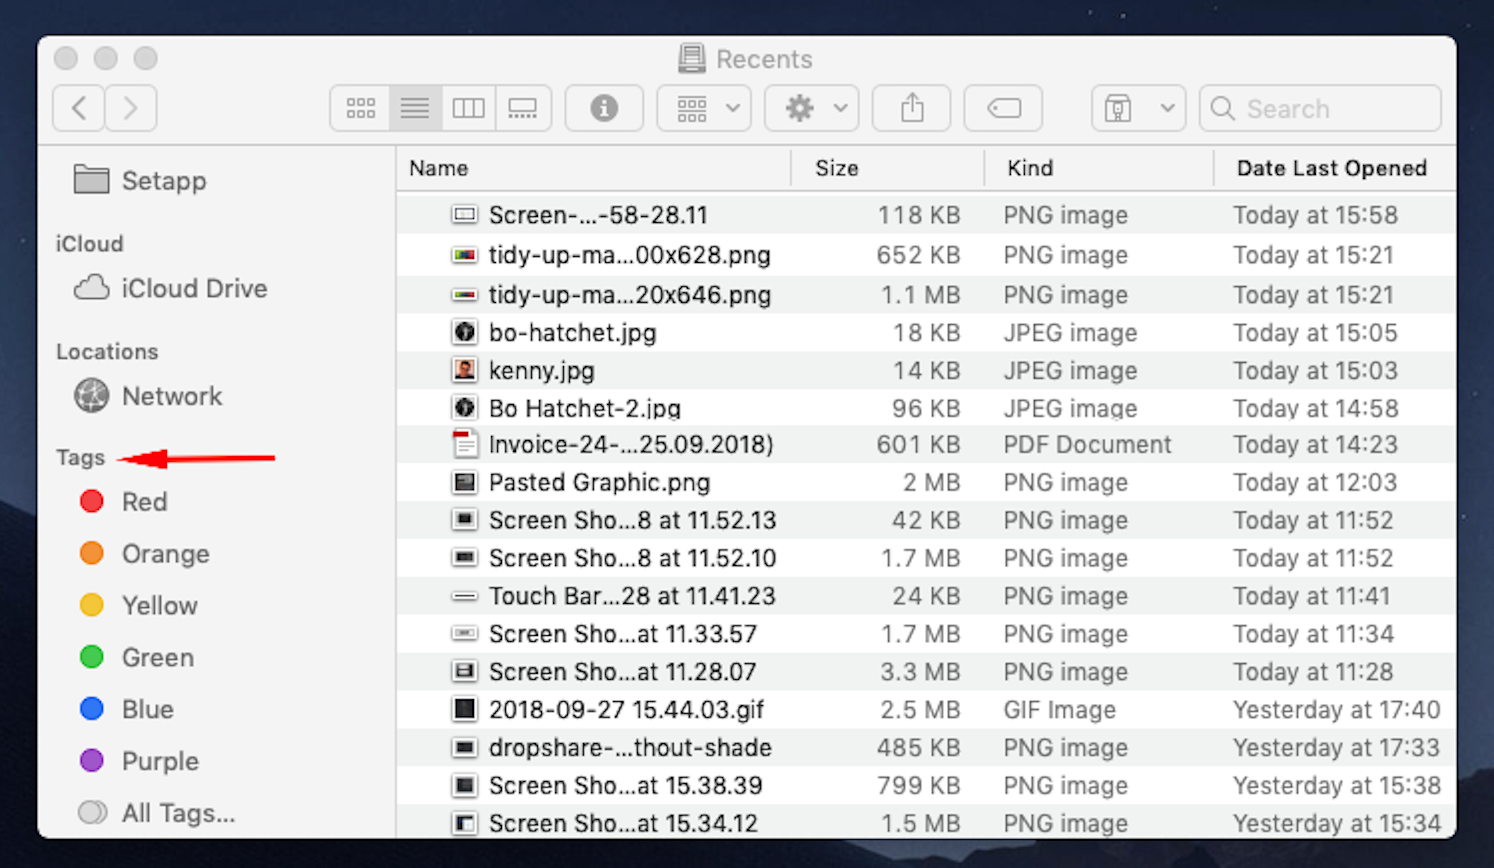1494x868 pixels.
Task: Open the item grouping dropdown
Action: [703, 108]
